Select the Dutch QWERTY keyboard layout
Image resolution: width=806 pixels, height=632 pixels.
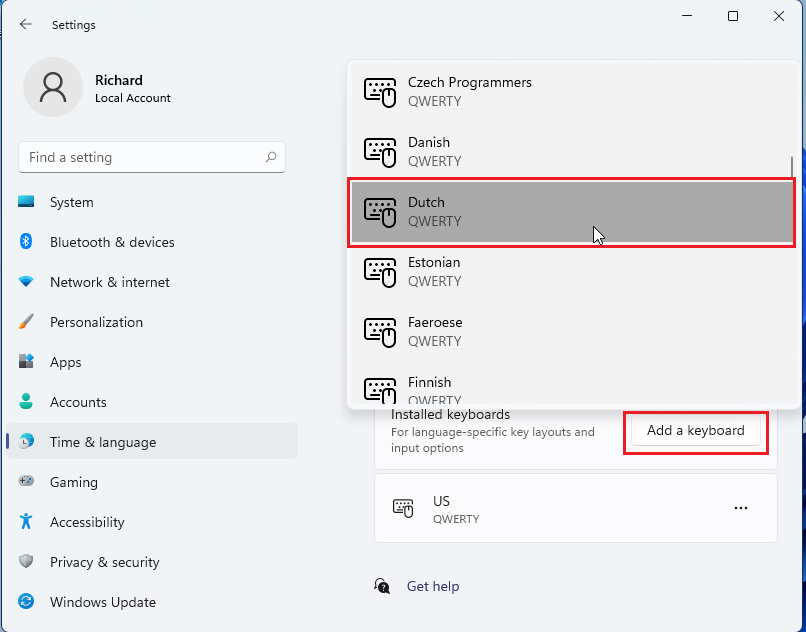570,211
